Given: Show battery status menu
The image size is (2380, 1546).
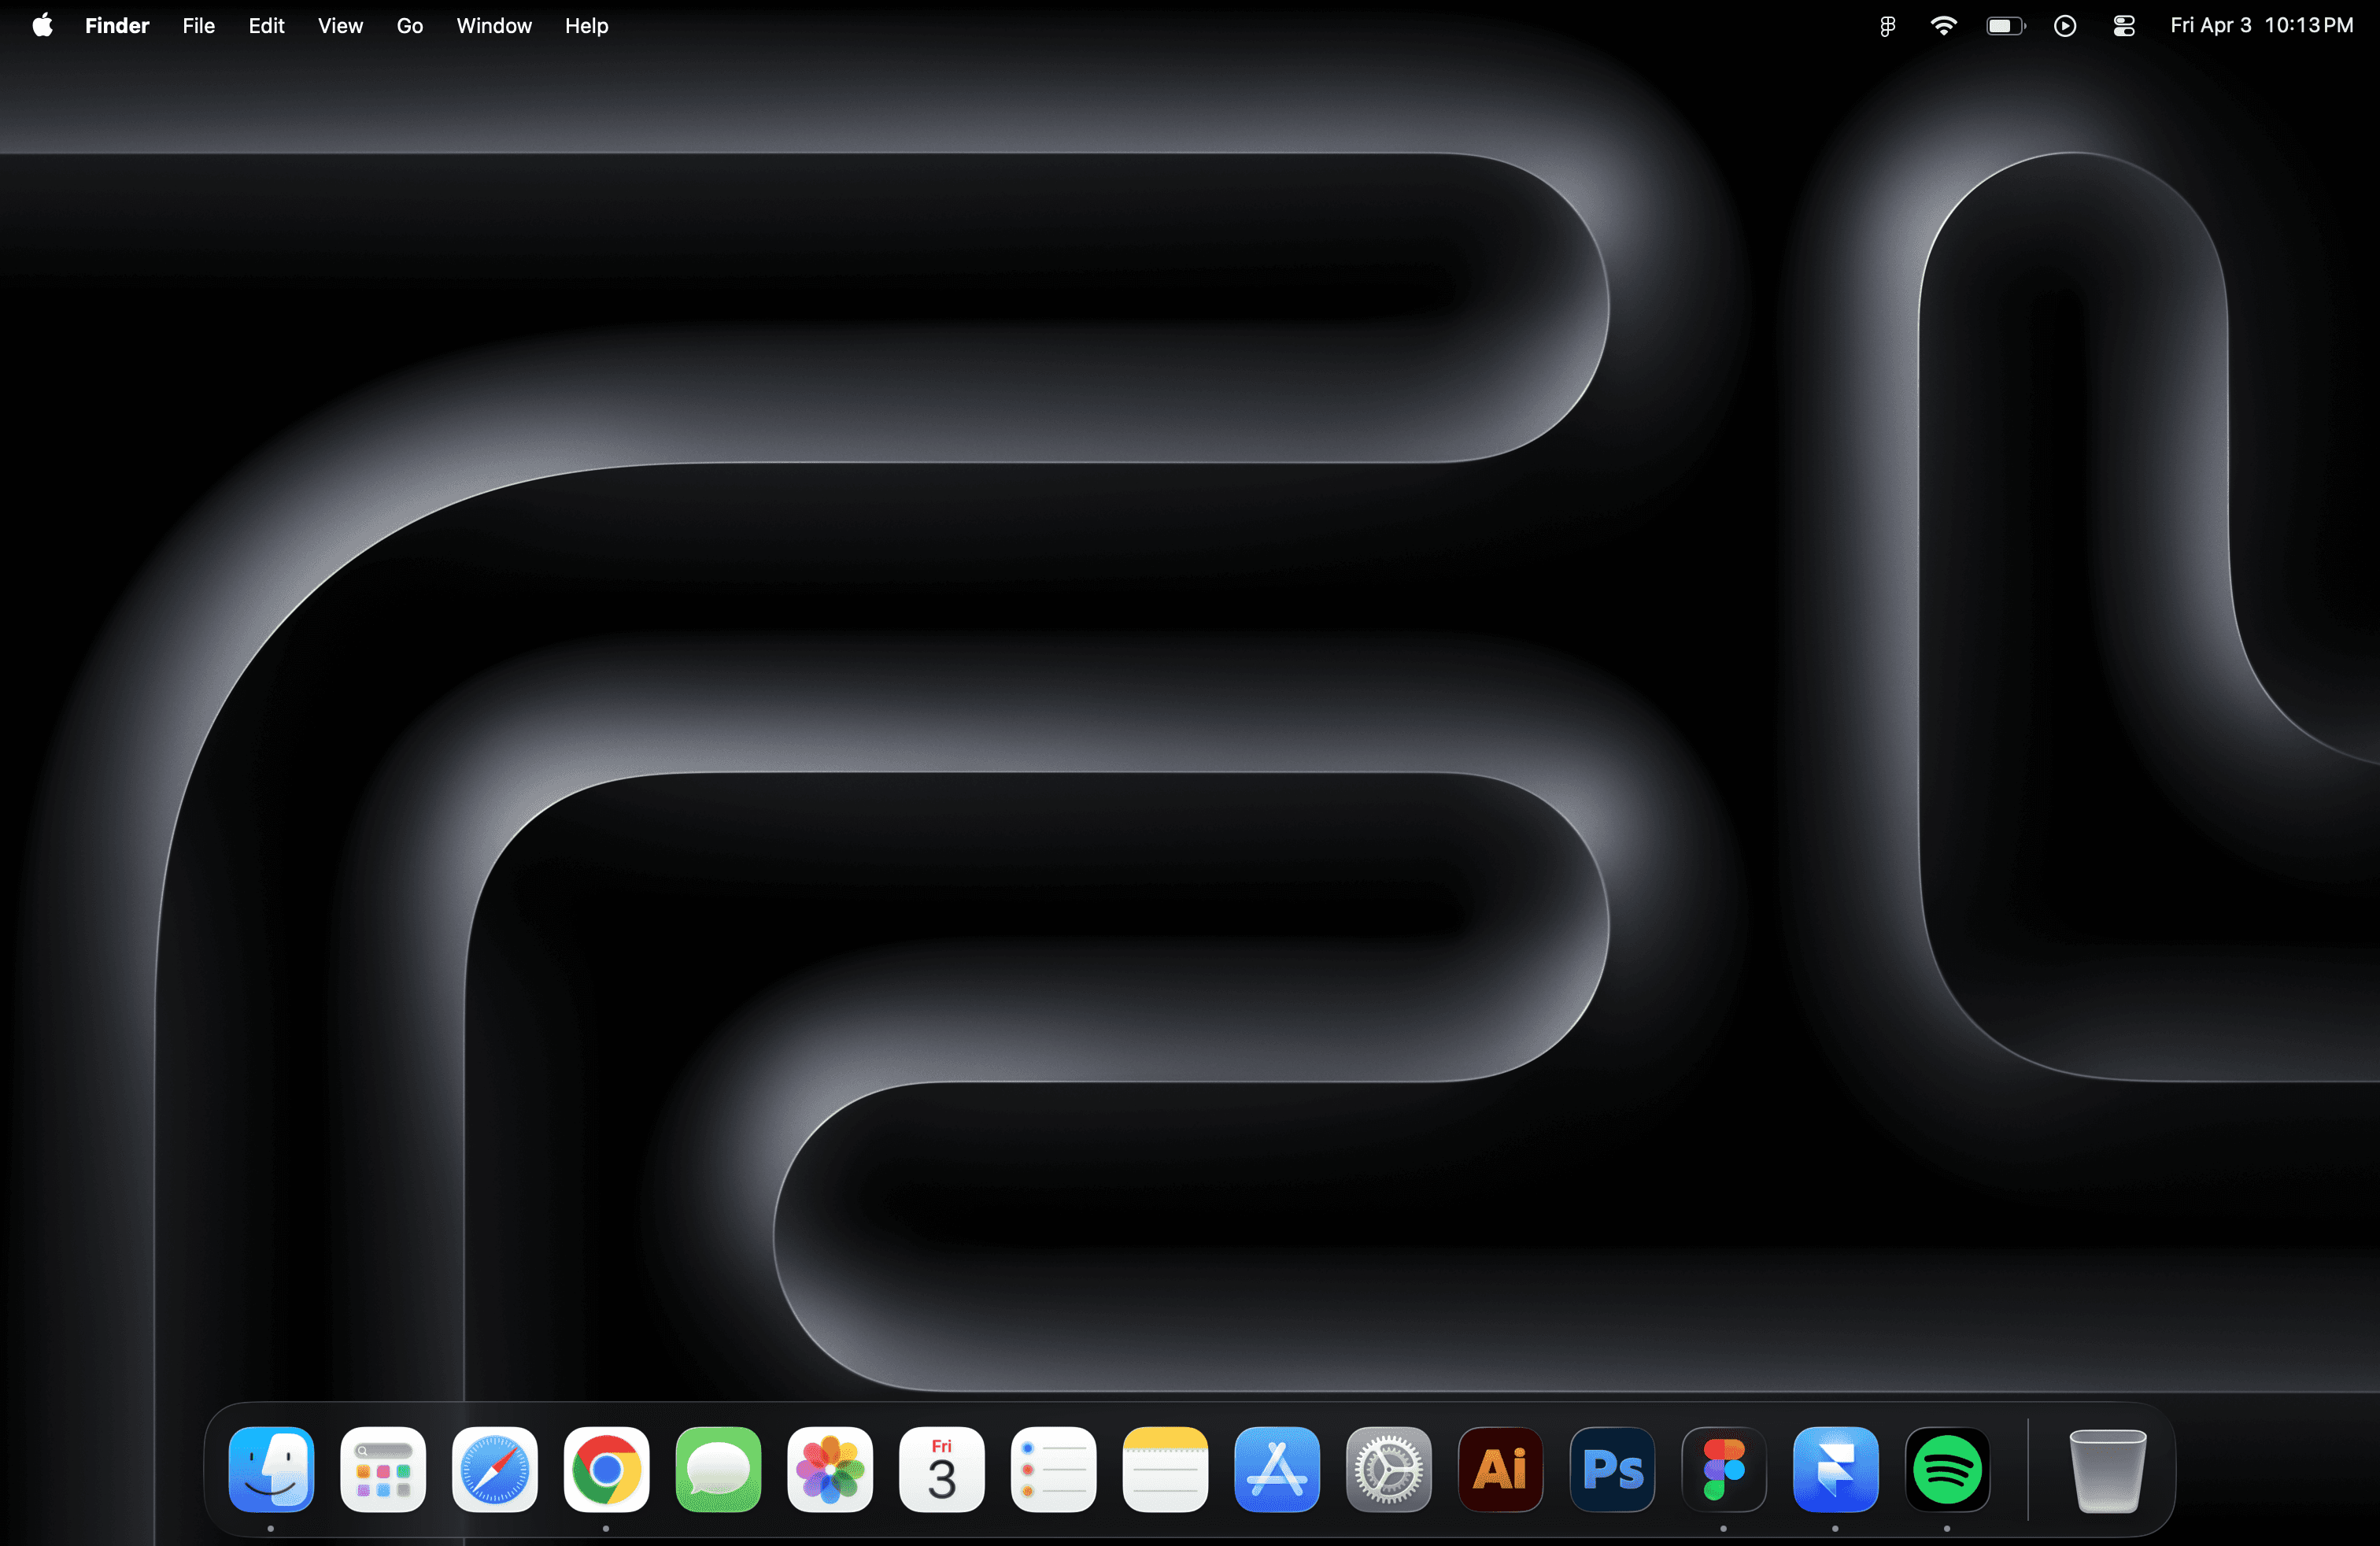Looking at the screenshot, I should click(2005, 26).
